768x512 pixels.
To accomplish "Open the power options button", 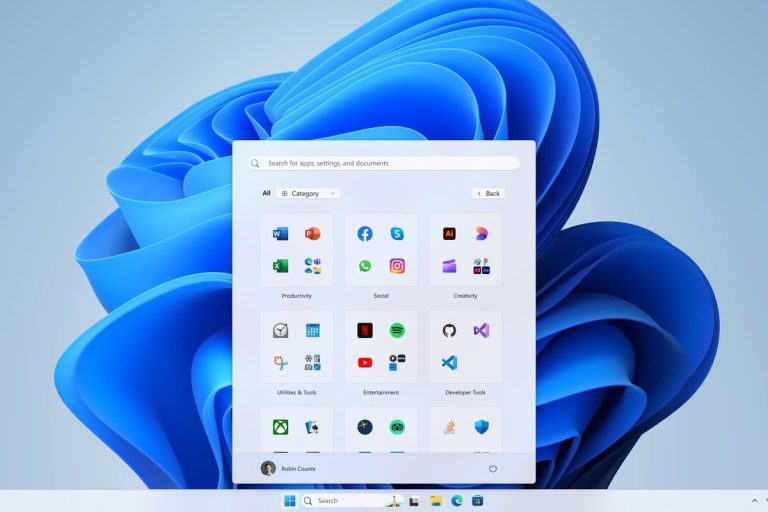I will (493, 469).
